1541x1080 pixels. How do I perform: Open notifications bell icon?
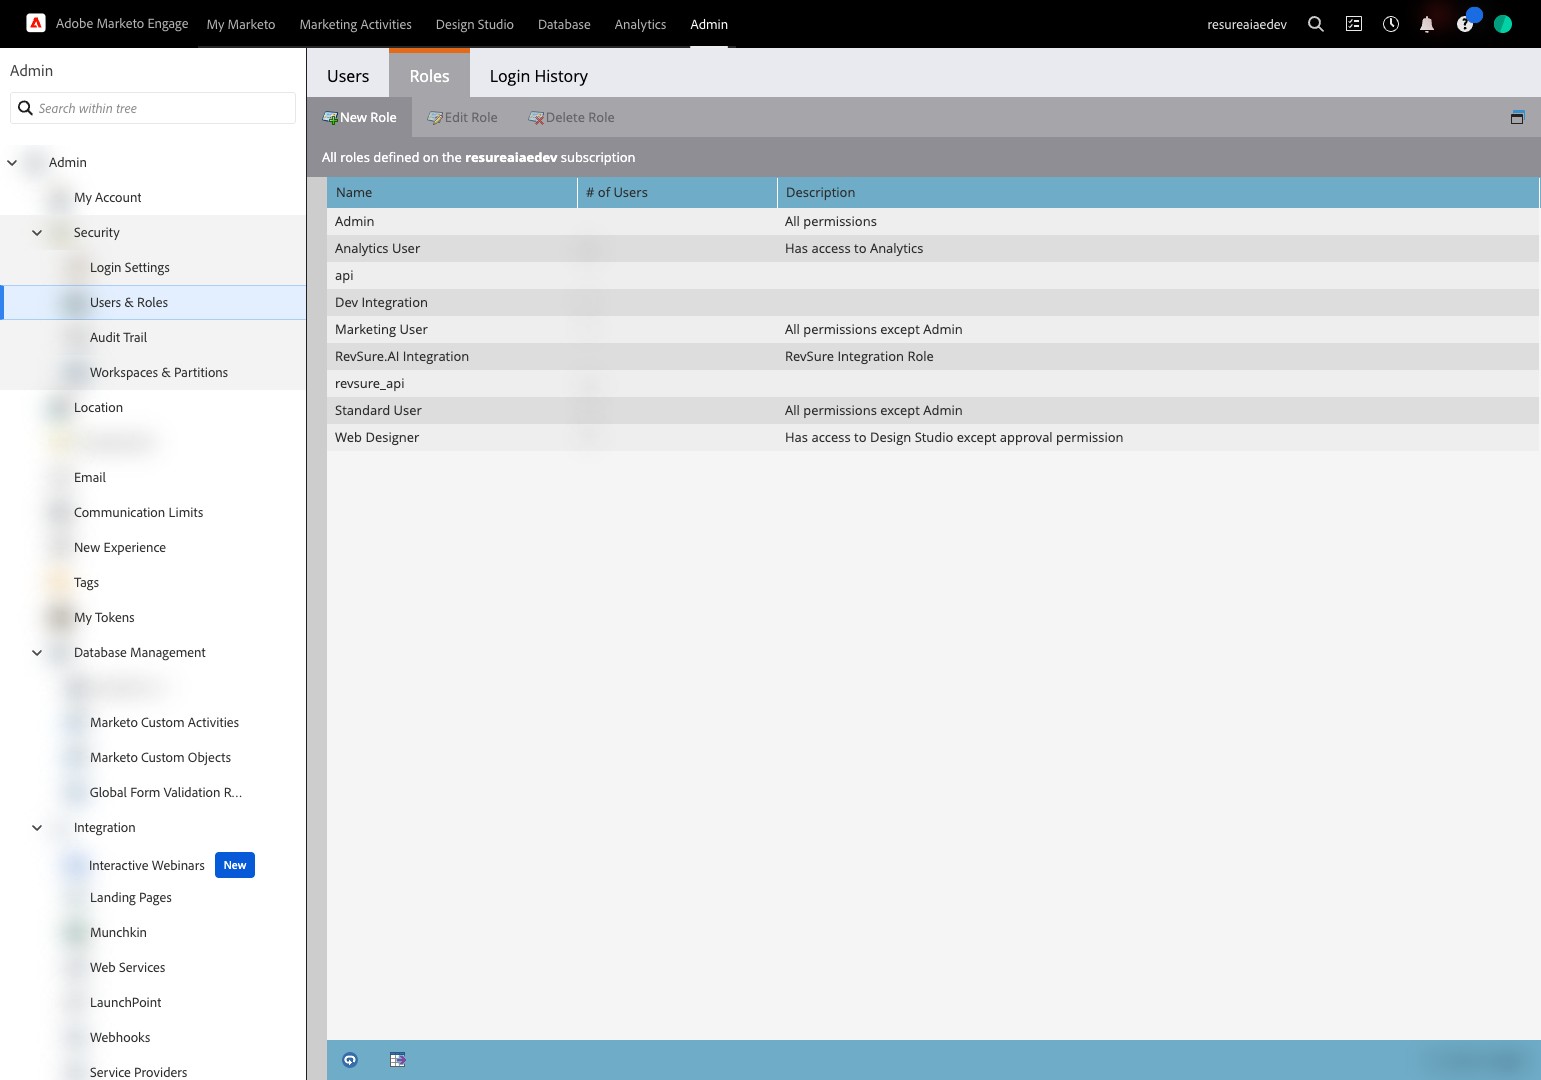1427,24
